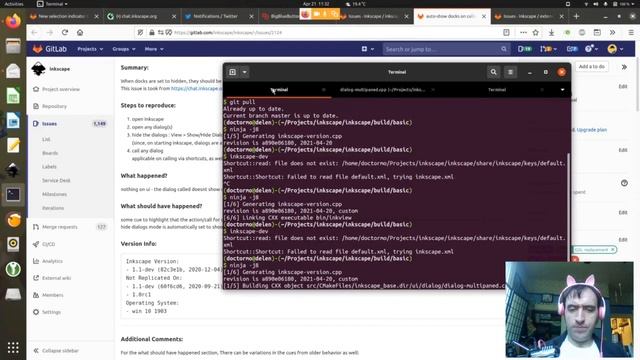Open the Terminal hamburger menu
This screenshot has height=360, width=640.
point(510,72)
